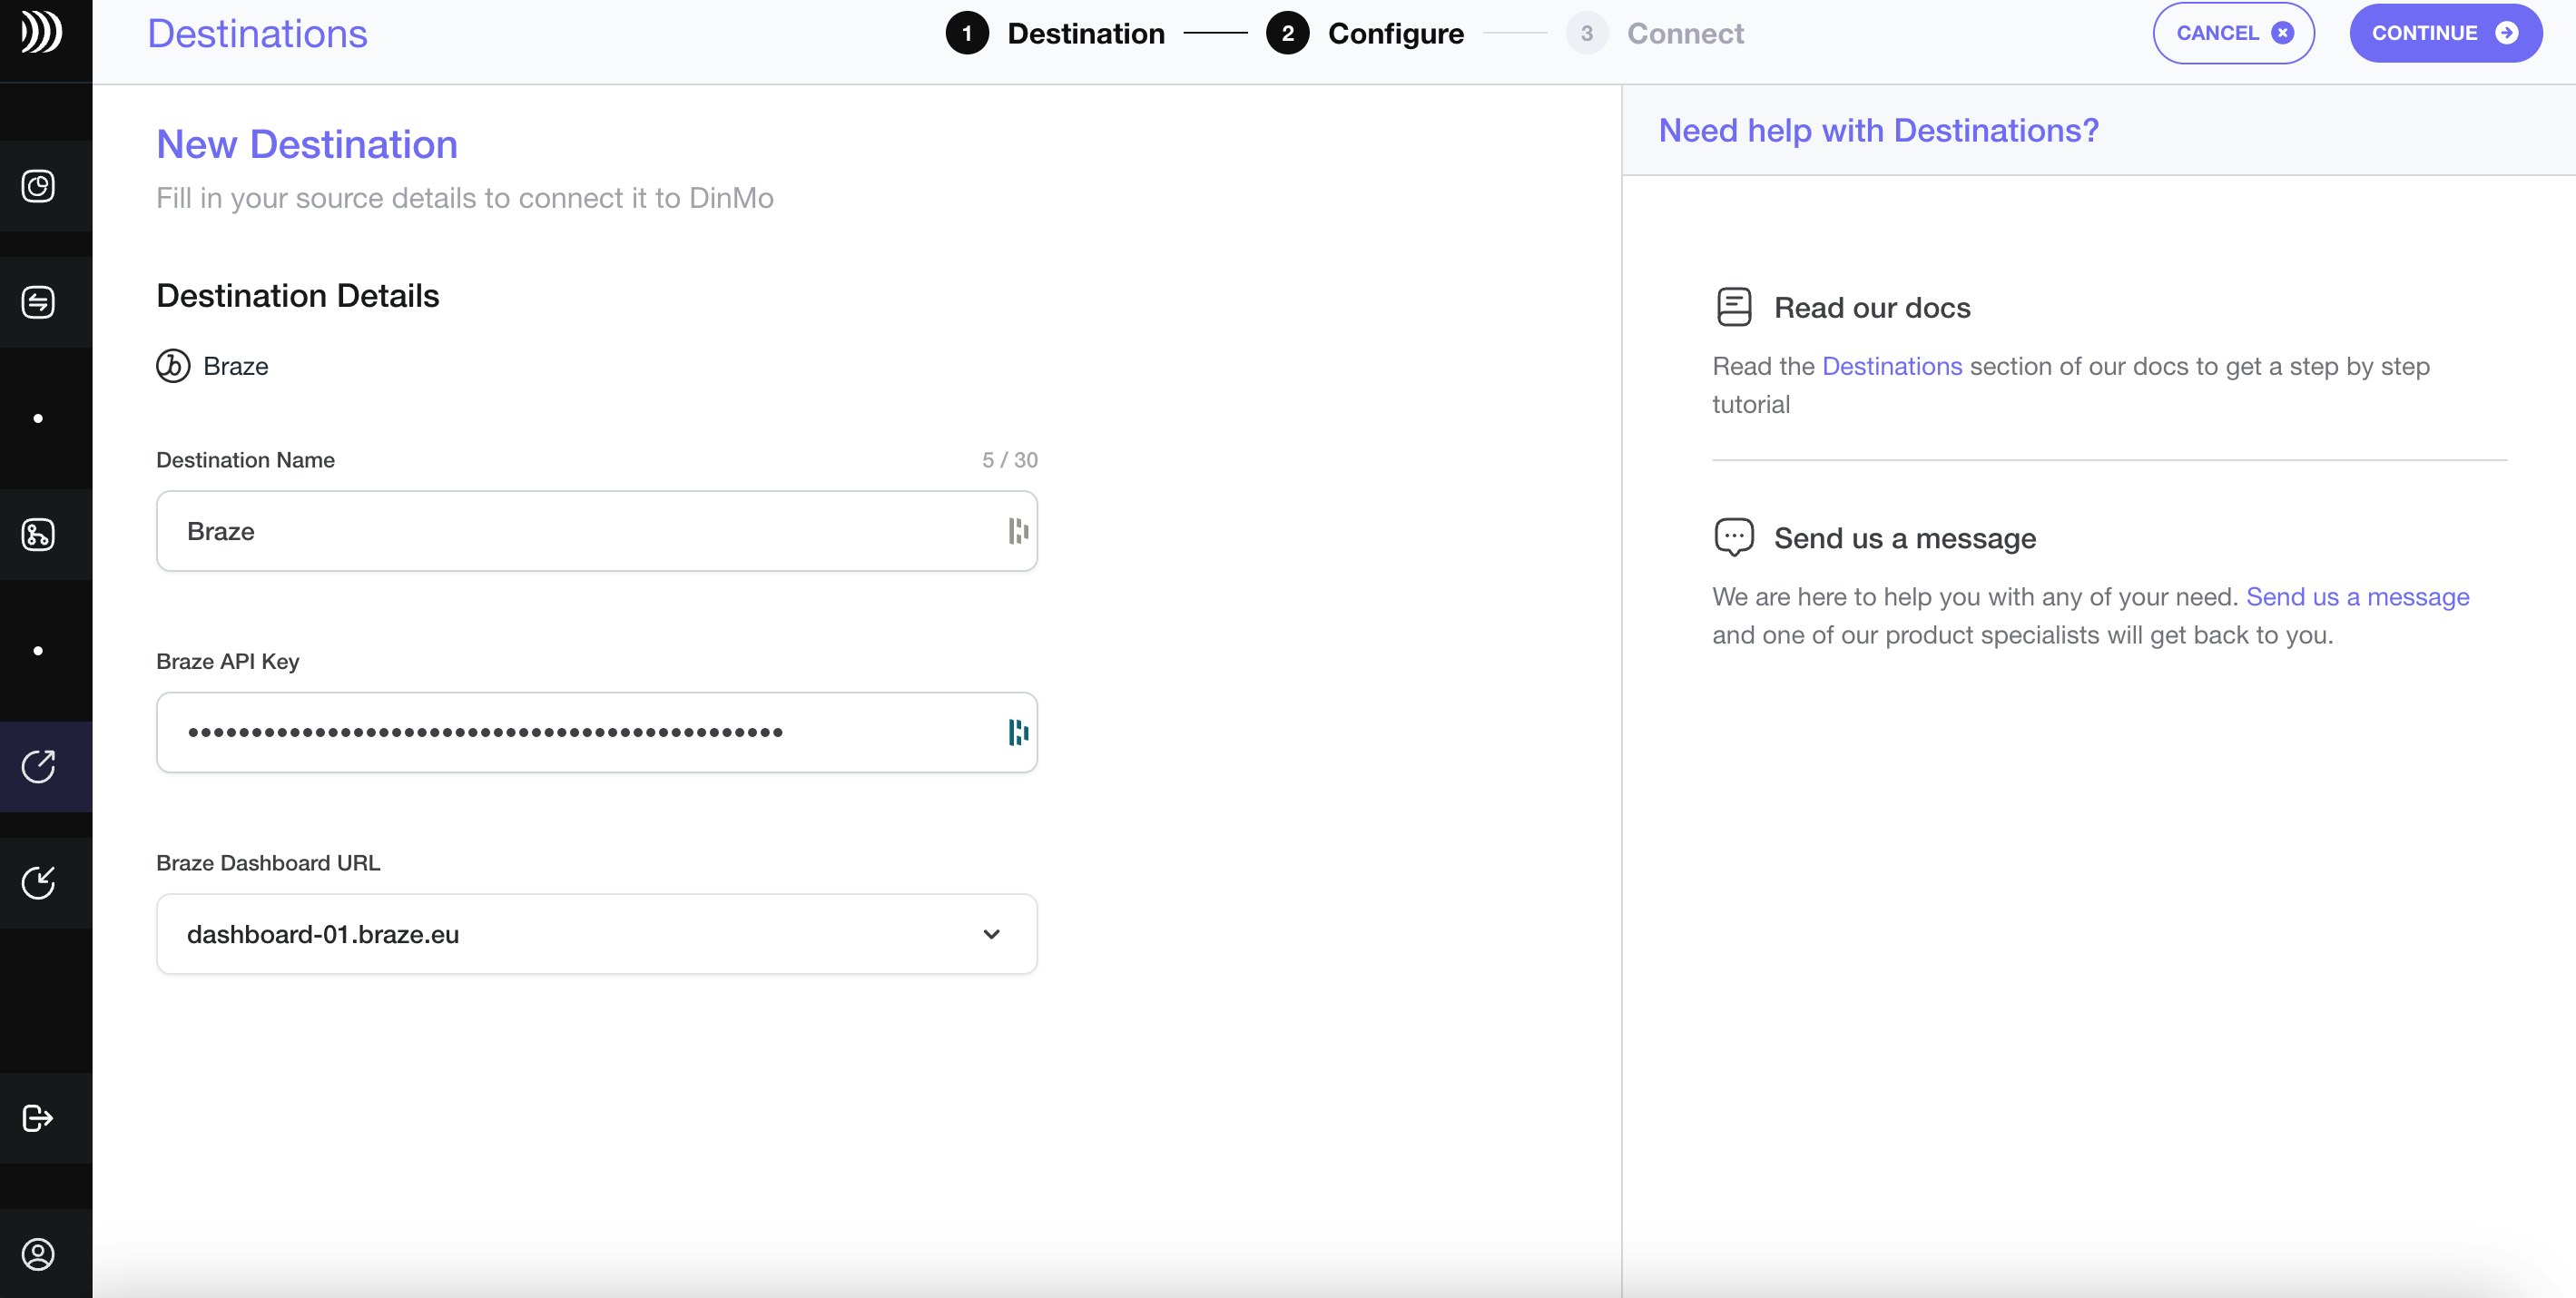Click the password manager icon in API Key
2576x1298 pixels.
pos(1018,732)
